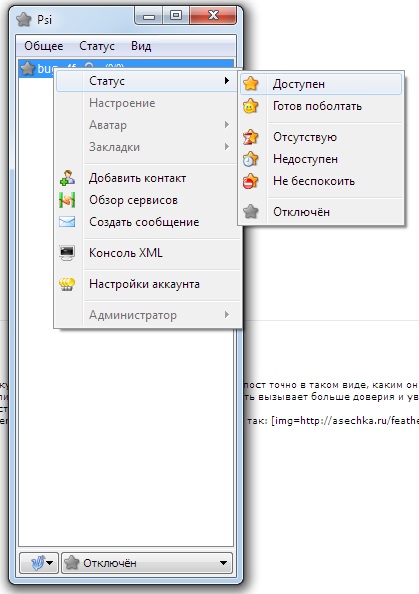Choose Обзор сервисов menu entry
Image resolution: width=419 pixels, height=594 pixels.
tap(148, 200)
